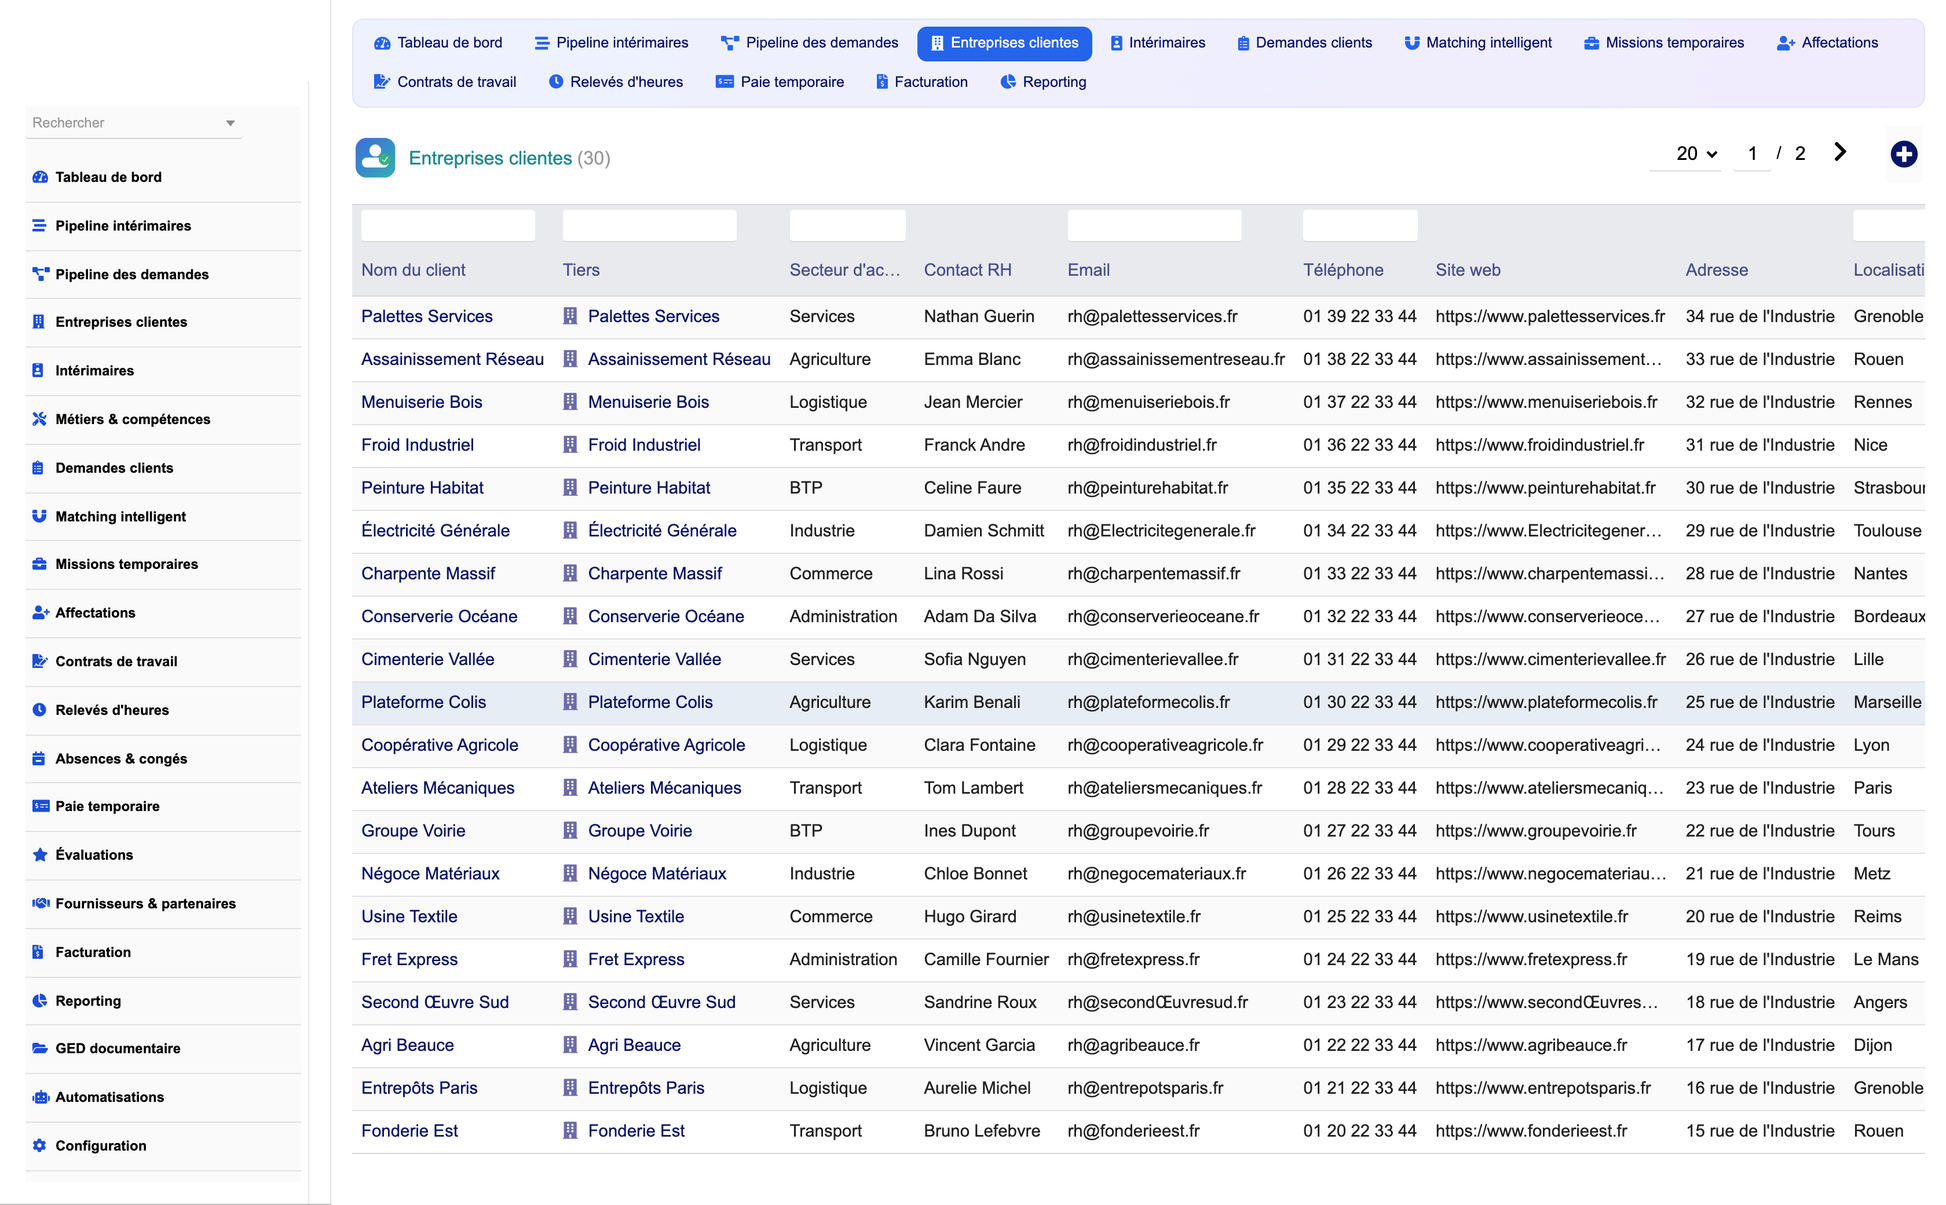
Task: Click the Paie temporaire icon in sidebar
Action: 40,806
